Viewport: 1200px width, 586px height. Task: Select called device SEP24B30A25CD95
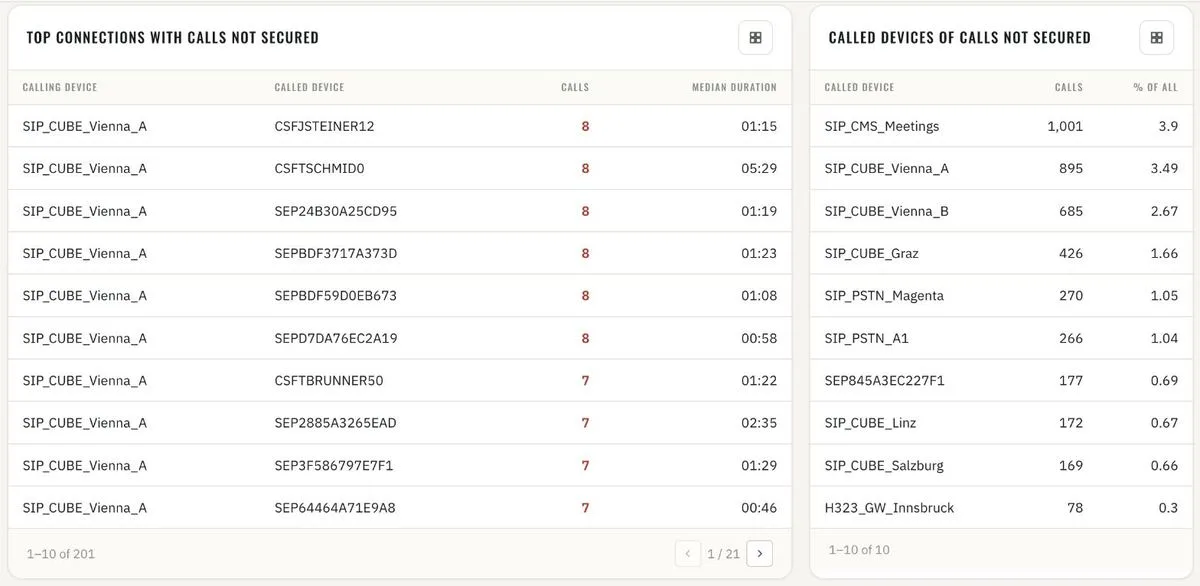pyautogui.click(x=336, y=211)
